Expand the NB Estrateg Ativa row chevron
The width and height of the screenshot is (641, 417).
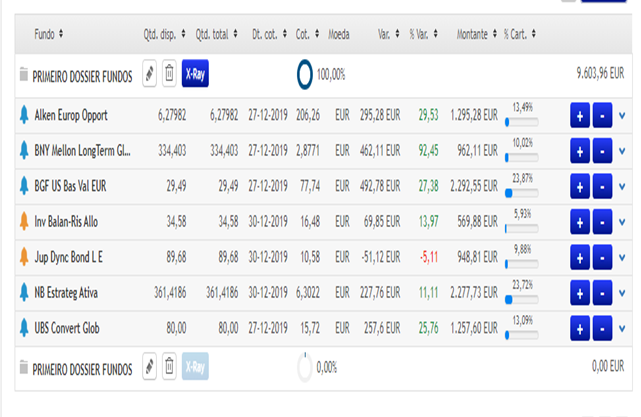coord(622,291)
